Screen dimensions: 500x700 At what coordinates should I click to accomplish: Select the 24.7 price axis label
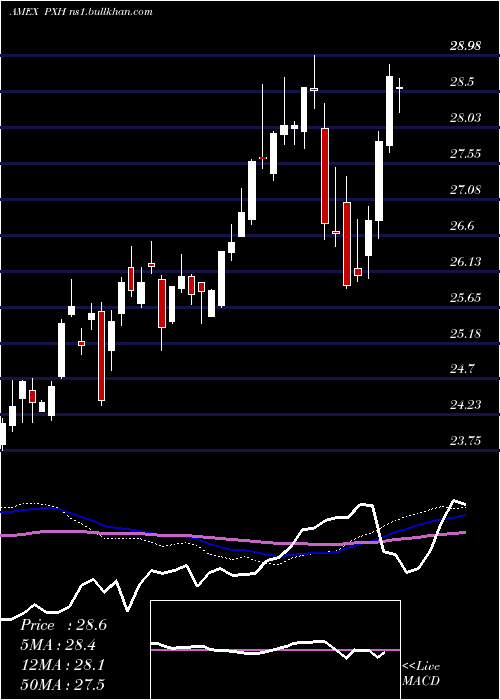click(462, 369)
